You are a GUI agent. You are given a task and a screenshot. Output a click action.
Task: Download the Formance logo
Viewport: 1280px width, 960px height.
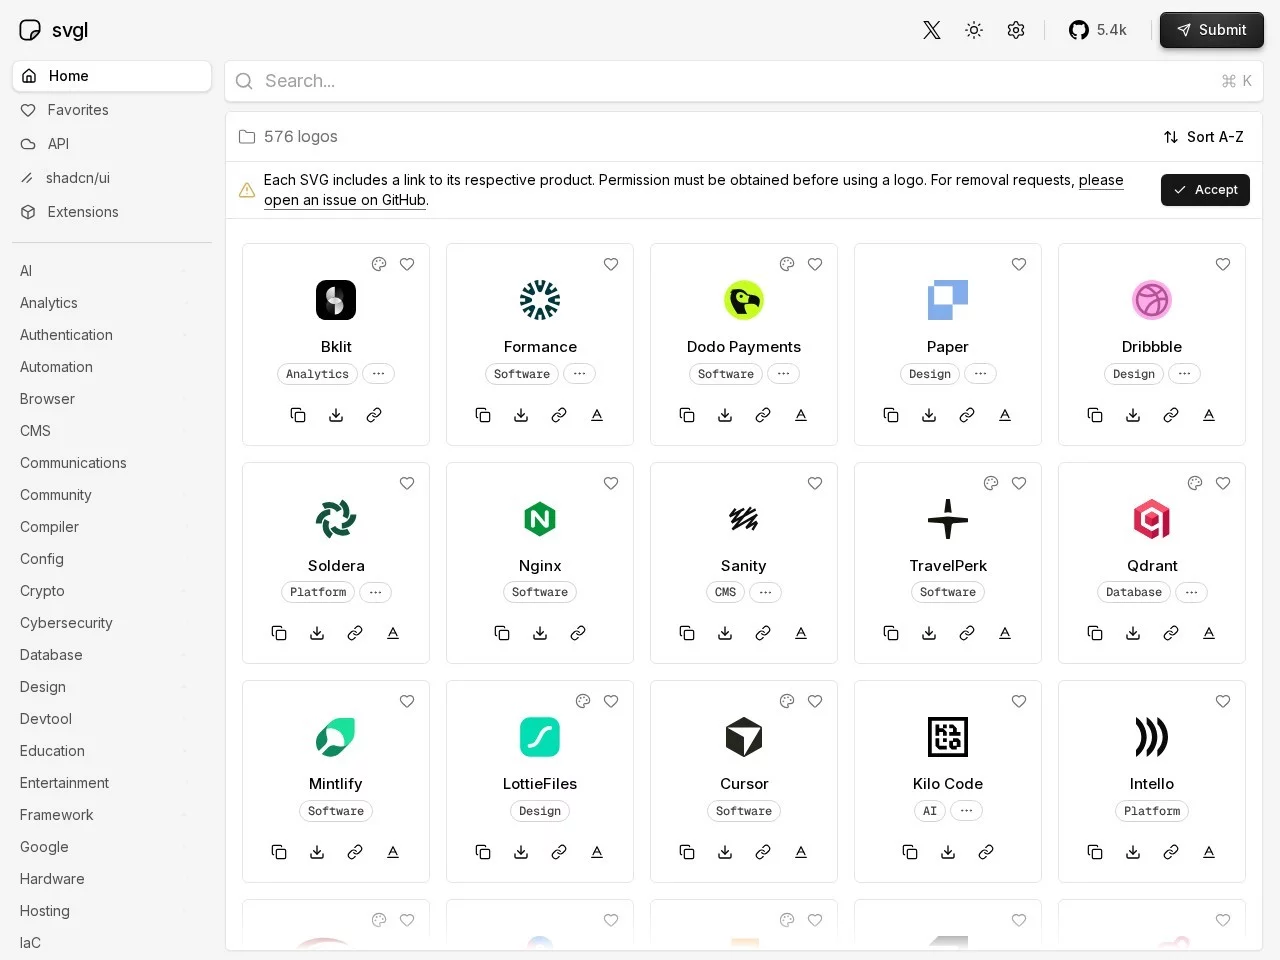(521, 415)
